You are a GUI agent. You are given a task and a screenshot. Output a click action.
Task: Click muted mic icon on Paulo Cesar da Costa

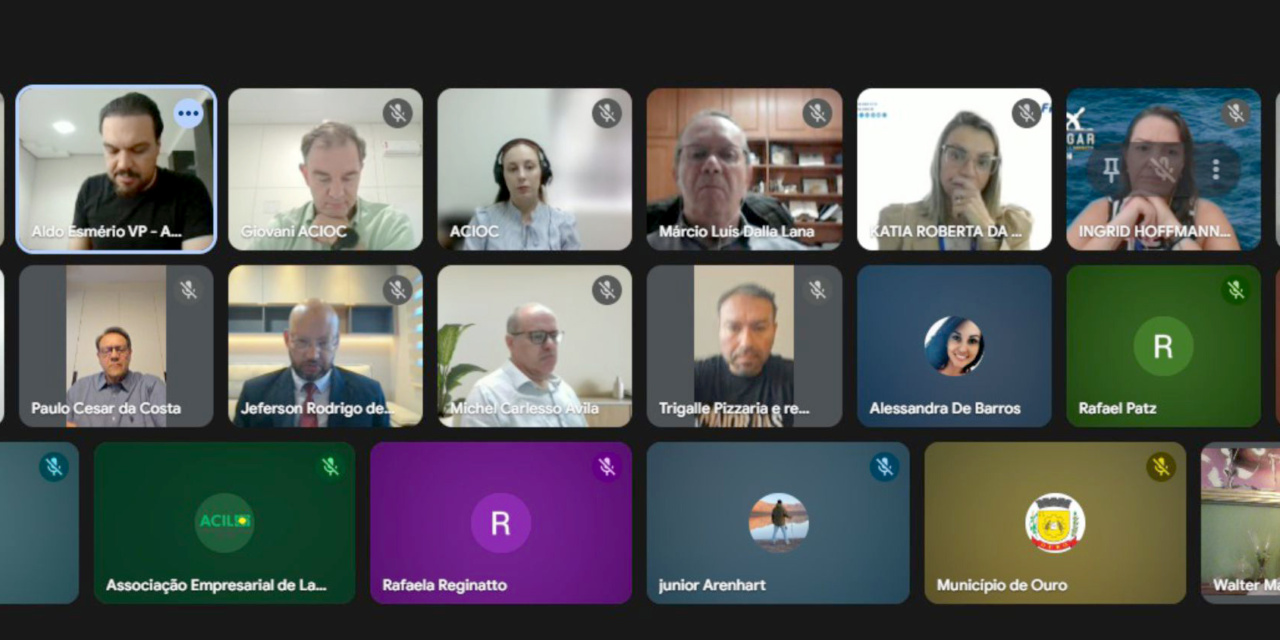[x=188, y=290]
